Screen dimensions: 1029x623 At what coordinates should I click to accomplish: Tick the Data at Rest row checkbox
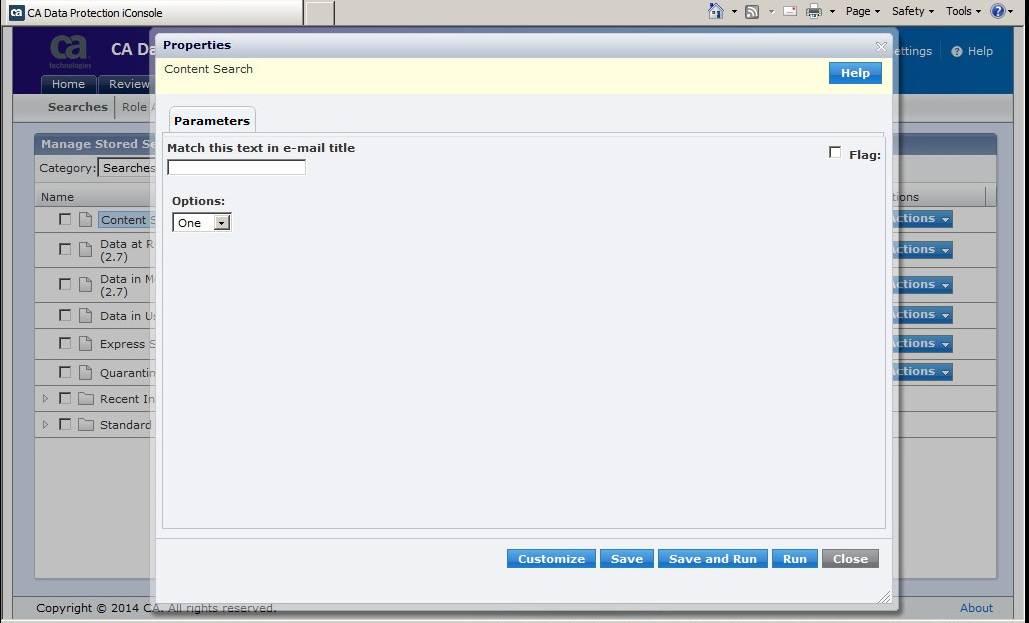click(x=64, y=249)
